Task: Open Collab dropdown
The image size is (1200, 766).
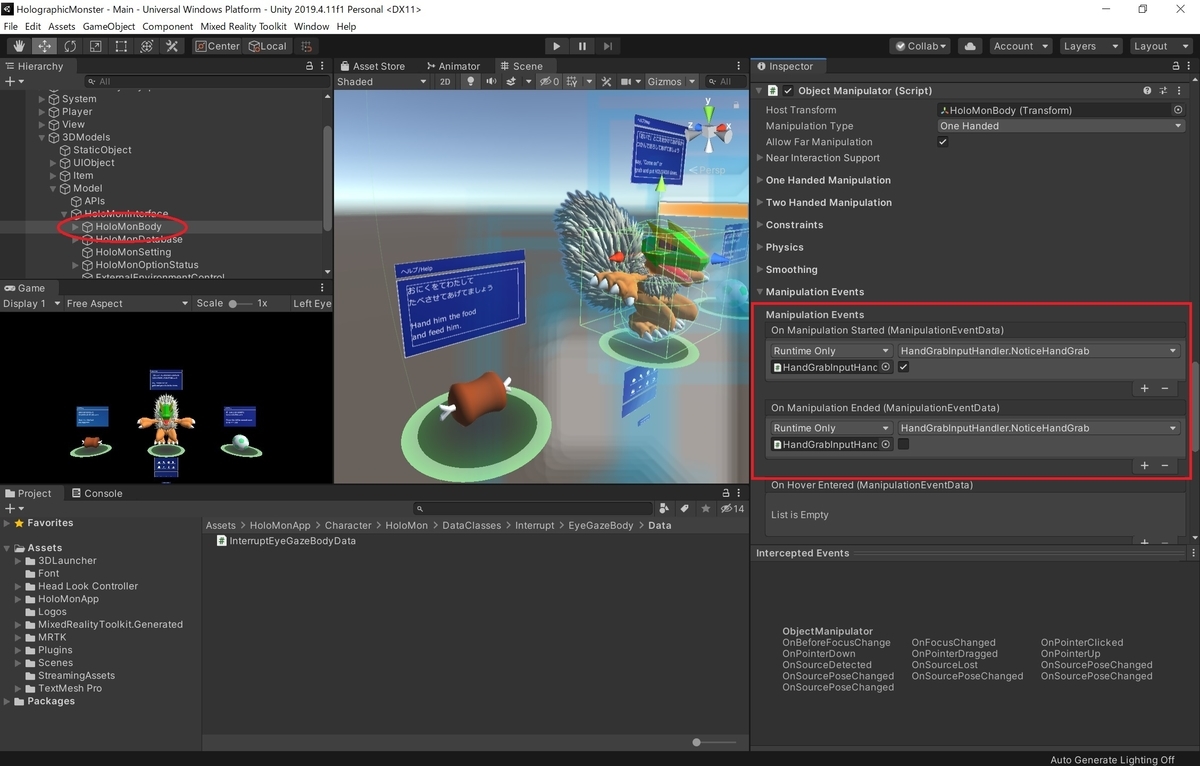Action: click(921, 46)
